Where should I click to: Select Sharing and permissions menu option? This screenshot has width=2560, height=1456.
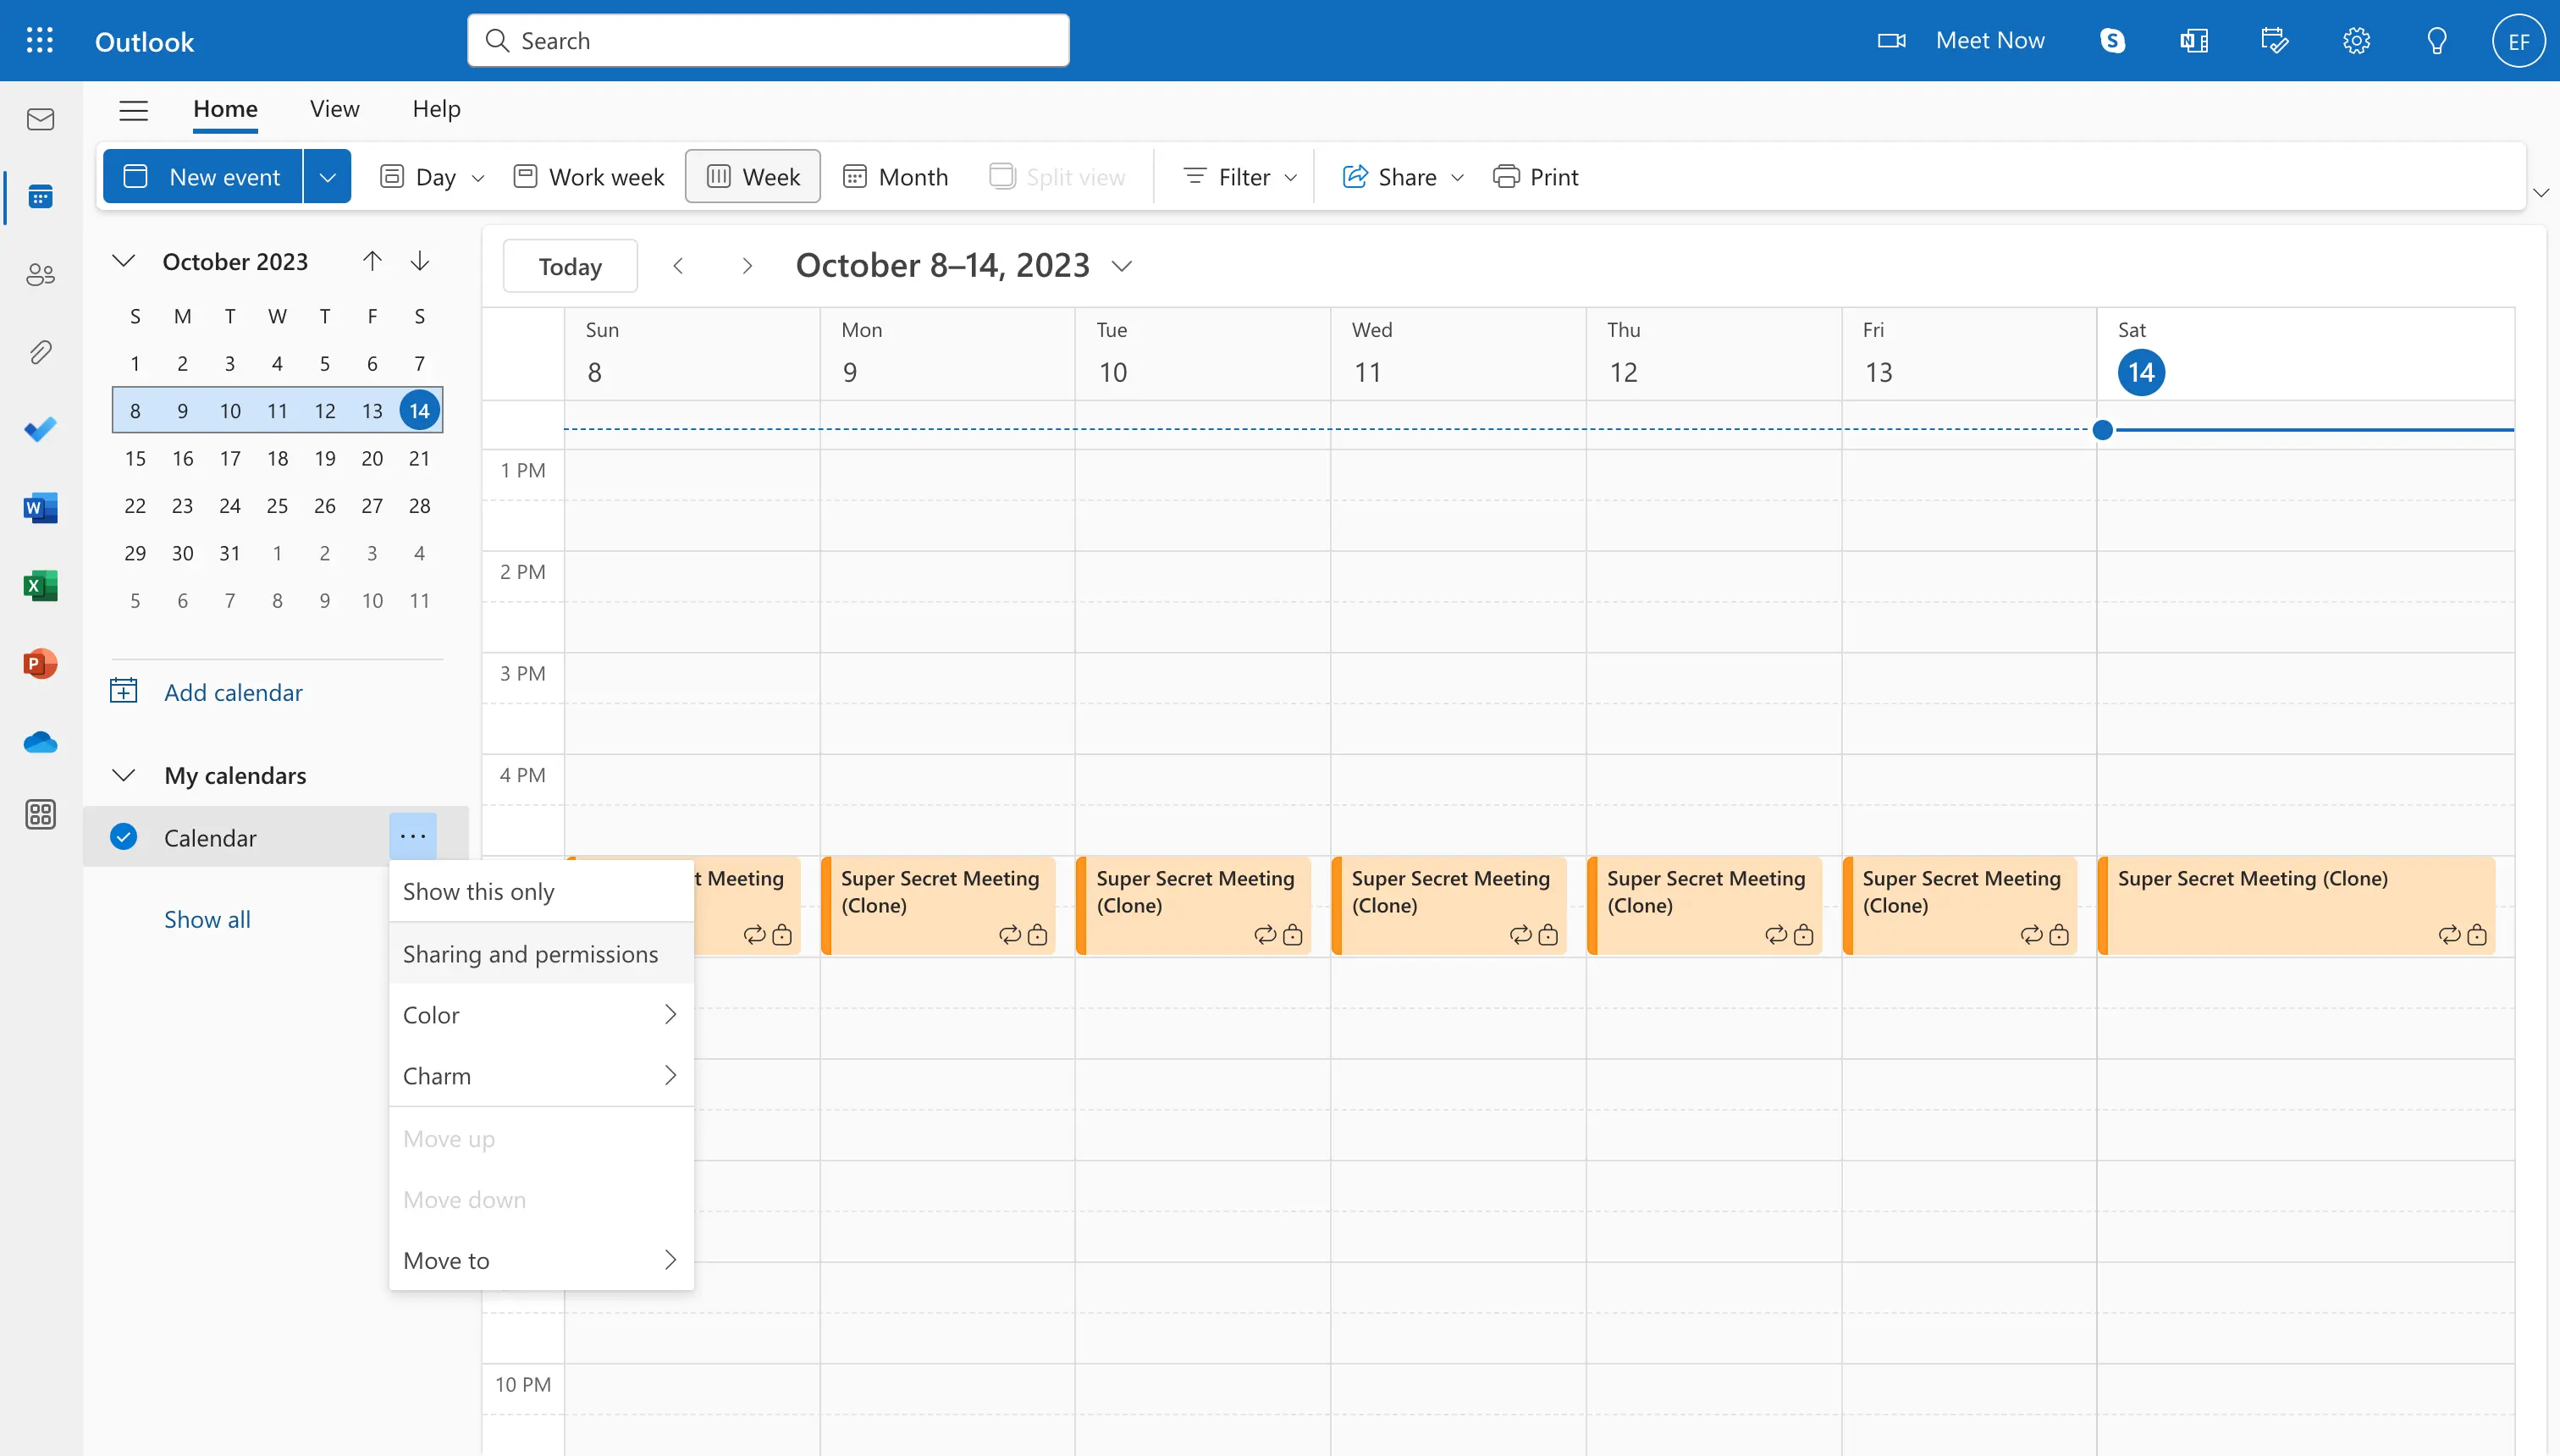pyautogui.click(x=532, y=953)
